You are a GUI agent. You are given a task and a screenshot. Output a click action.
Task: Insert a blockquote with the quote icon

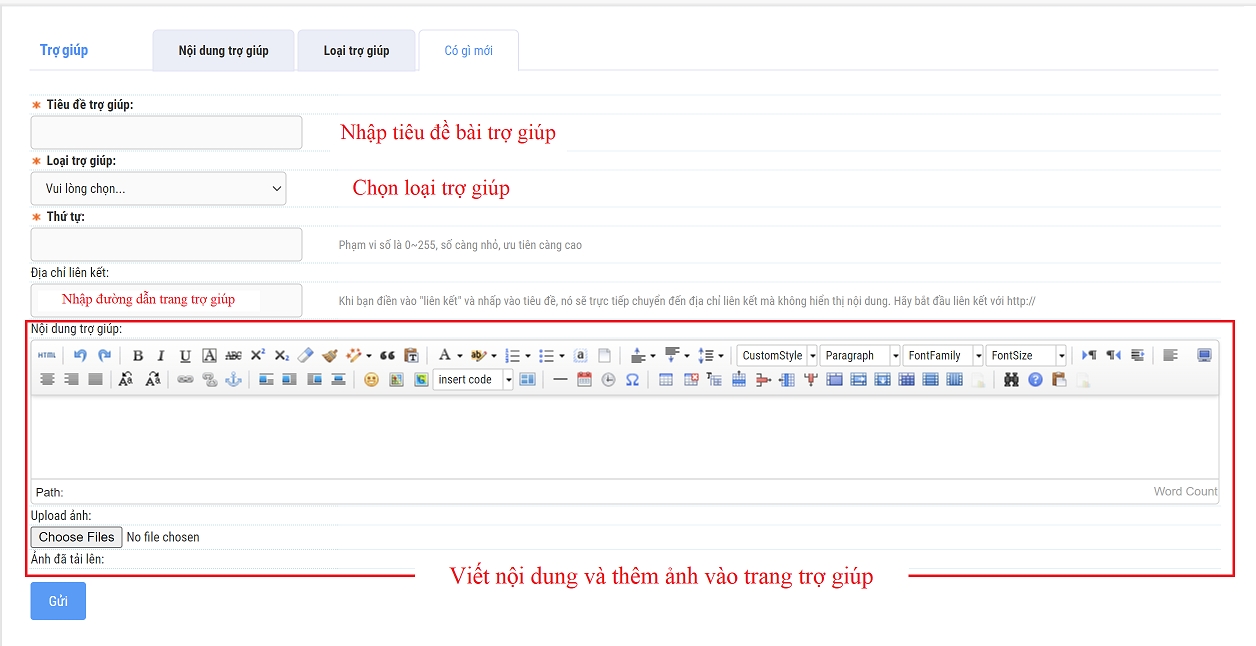(387, 355)
